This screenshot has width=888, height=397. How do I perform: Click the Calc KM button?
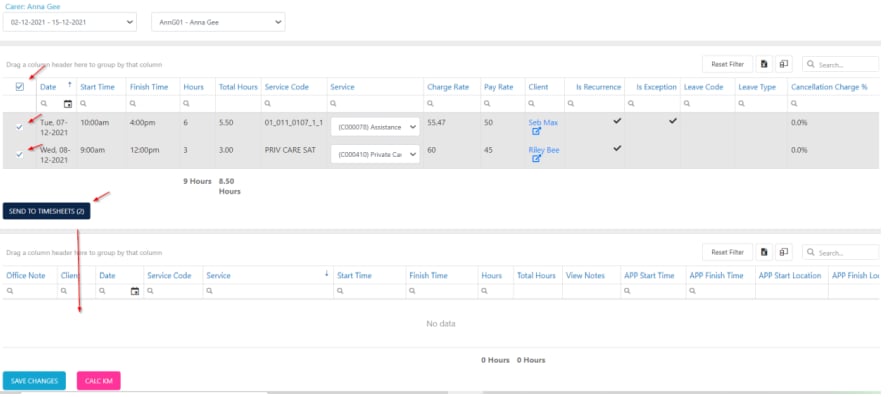99,381
